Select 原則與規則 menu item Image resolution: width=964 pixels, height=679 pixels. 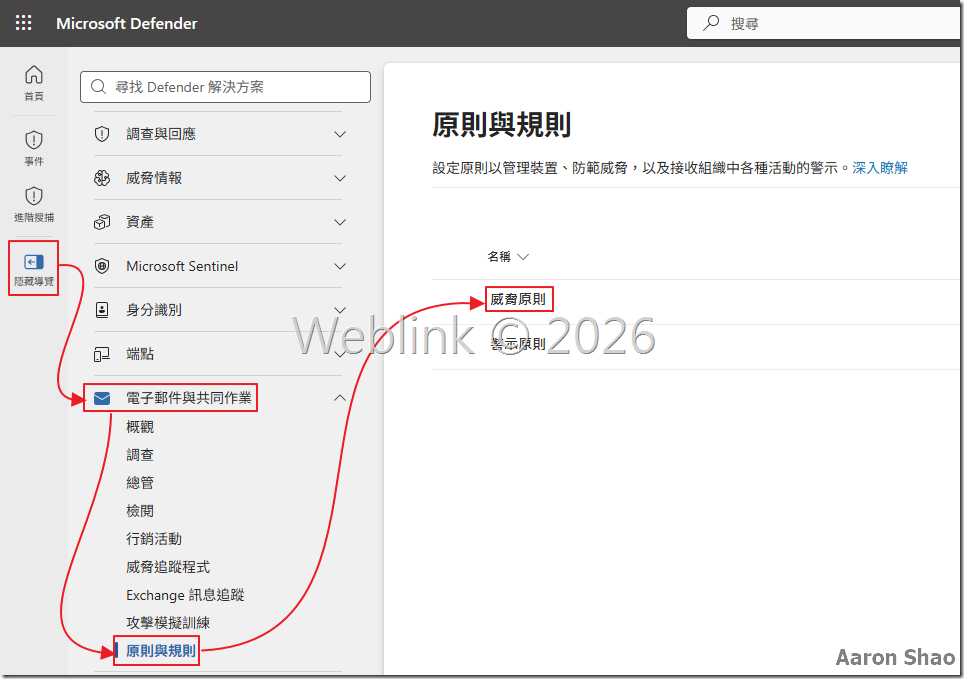161,651
